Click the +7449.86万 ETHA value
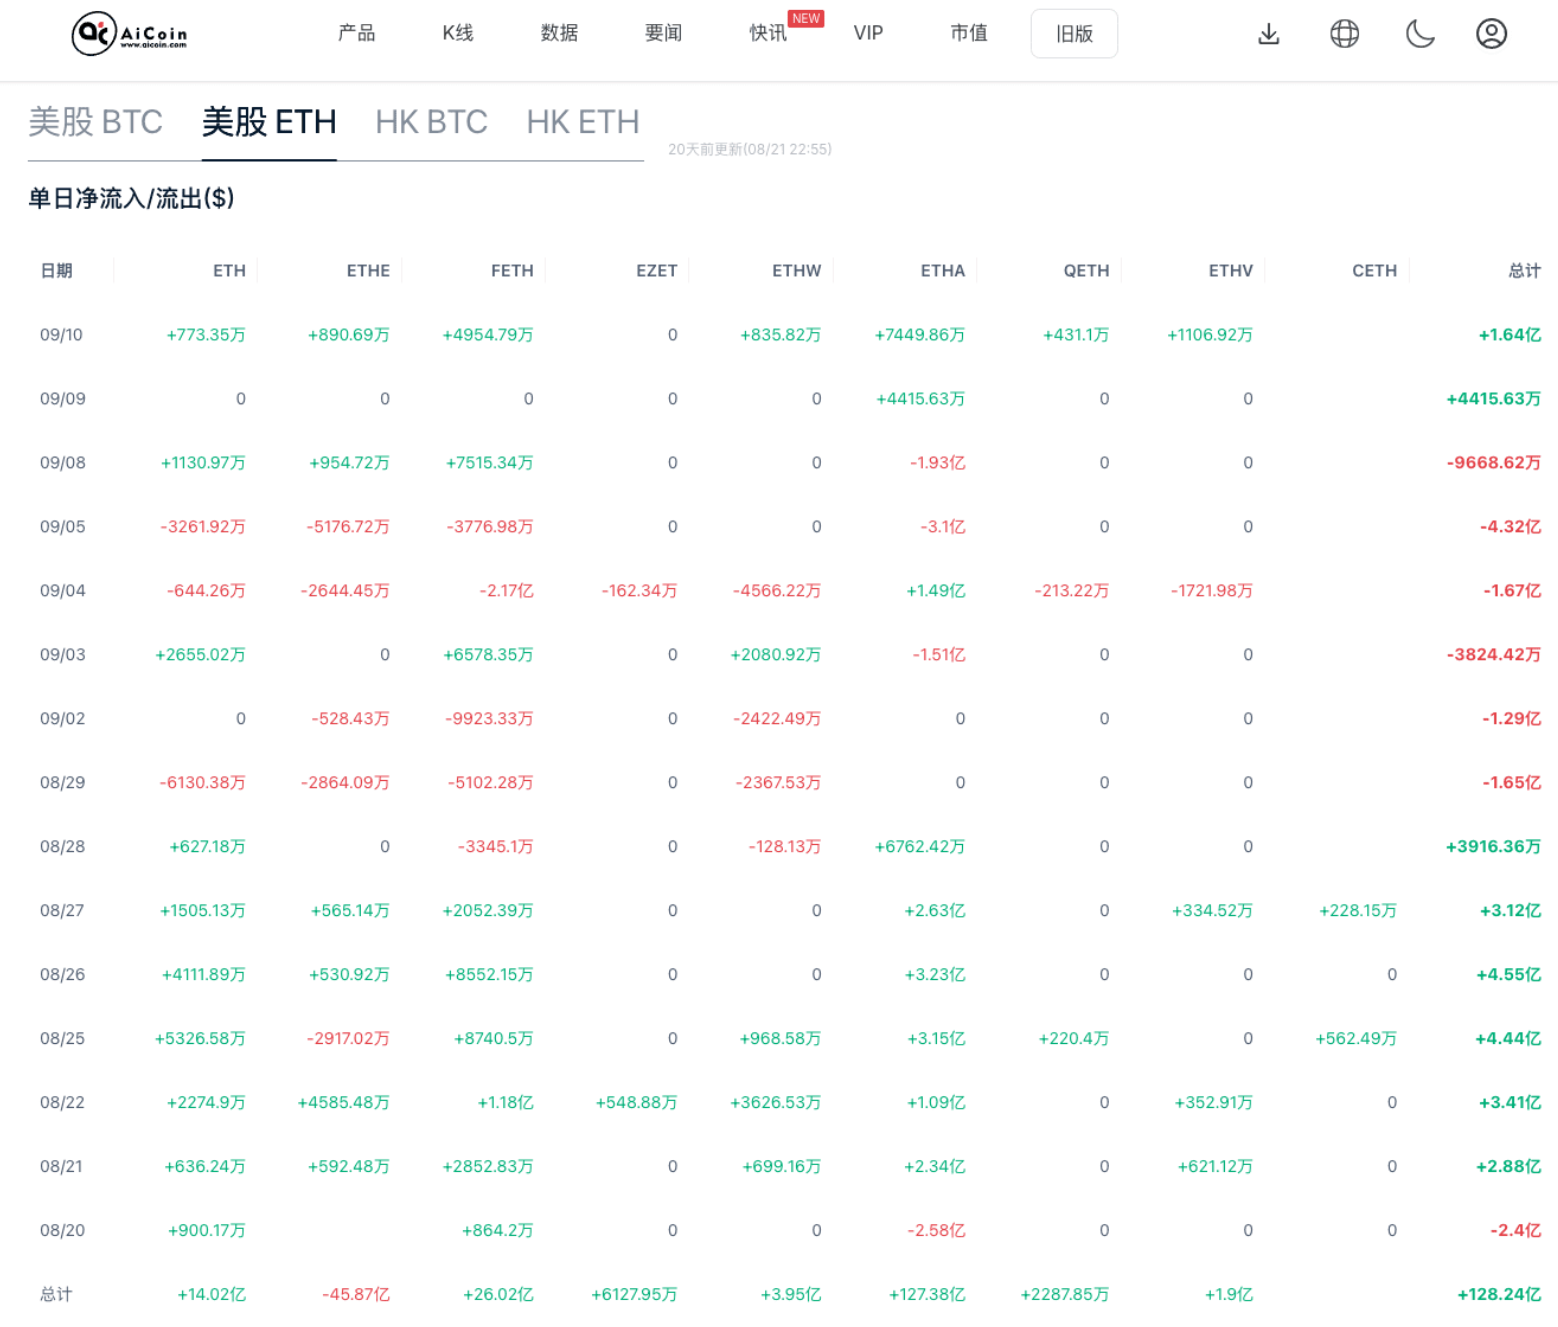 point(919,335)
